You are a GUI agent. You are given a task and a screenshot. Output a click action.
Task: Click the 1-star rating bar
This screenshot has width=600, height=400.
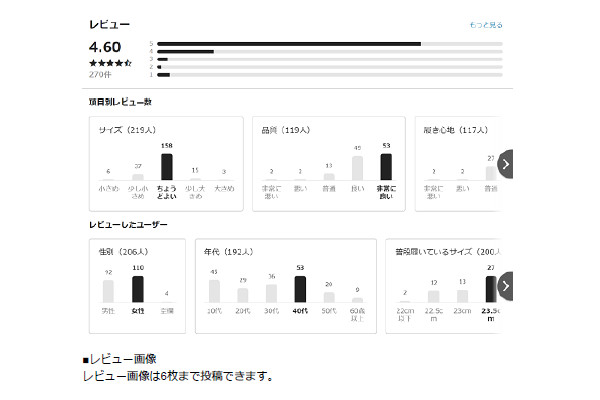(x=164, y=74)
